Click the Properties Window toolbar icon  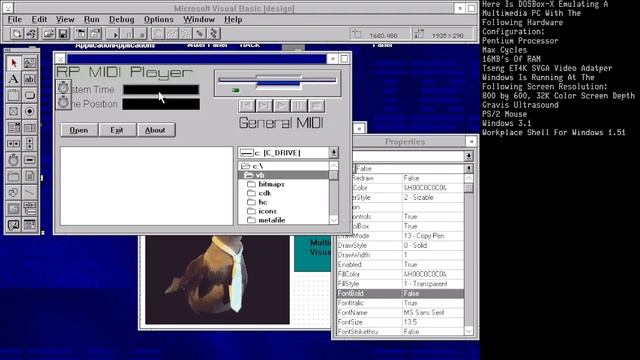point(95,33)
